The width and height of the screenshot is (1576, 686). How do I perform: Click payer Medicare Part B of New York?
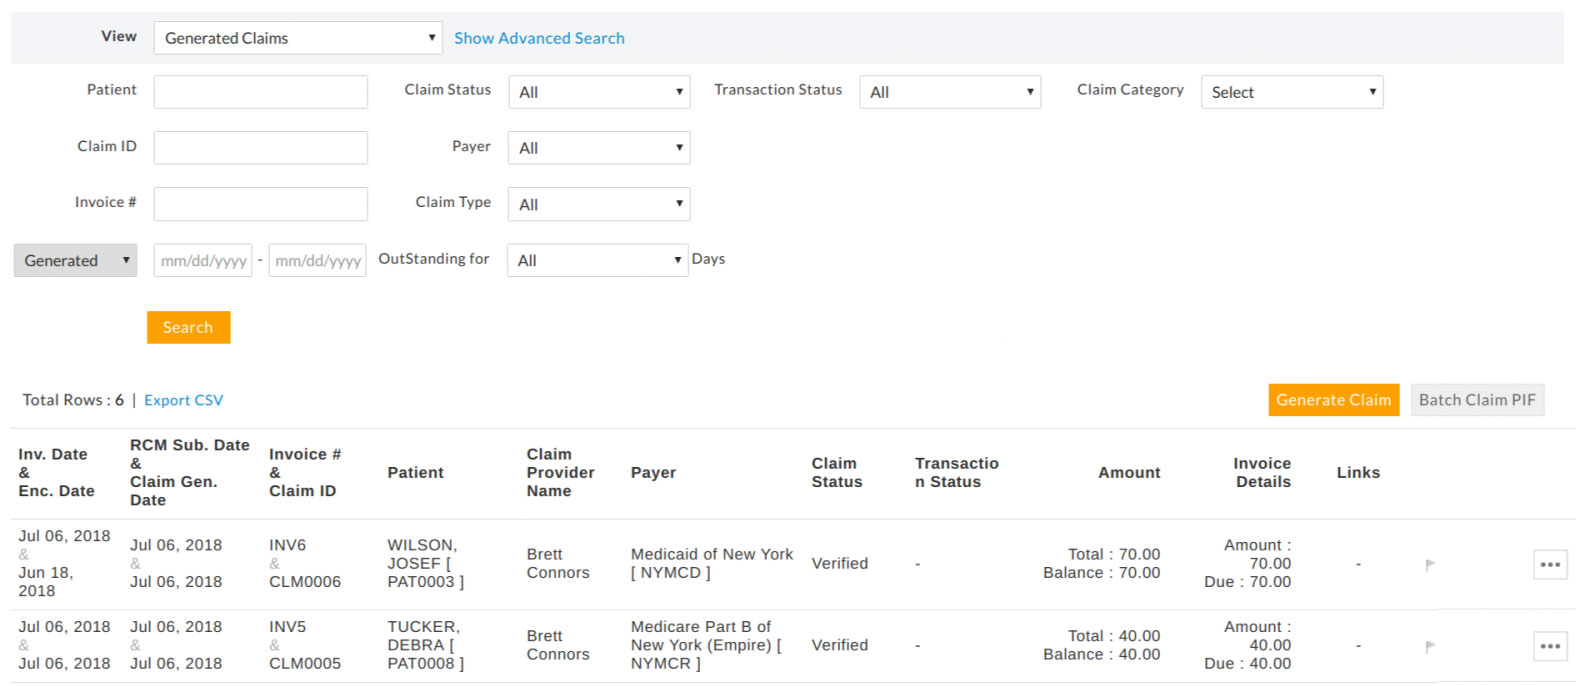[706, 645]
